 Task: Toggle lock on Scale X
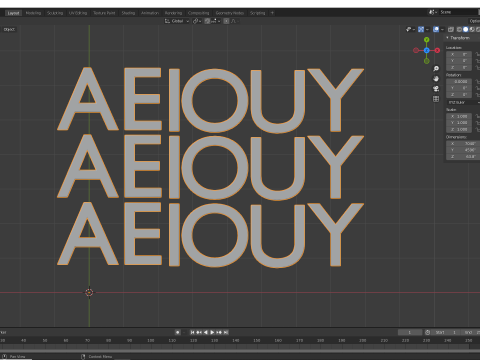(x=477, y=116)
